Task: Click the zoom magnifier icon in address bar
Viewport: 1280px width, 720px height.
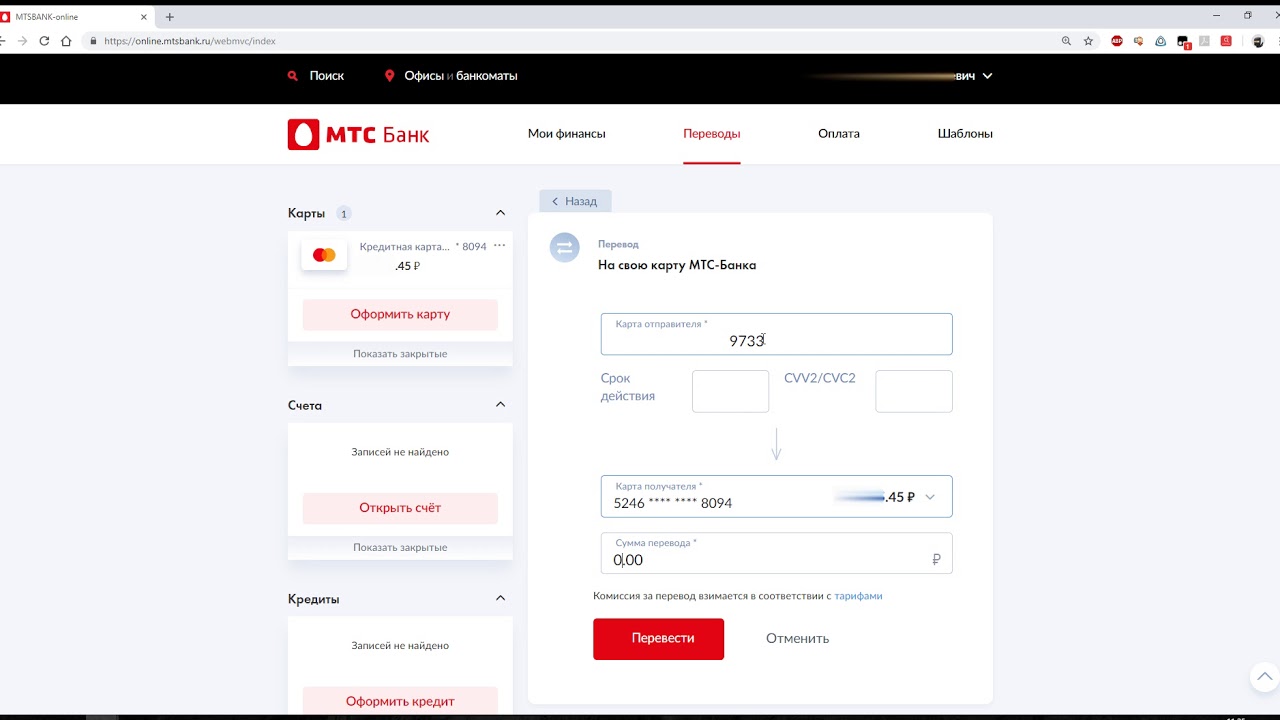Action: pos(1066,41)
